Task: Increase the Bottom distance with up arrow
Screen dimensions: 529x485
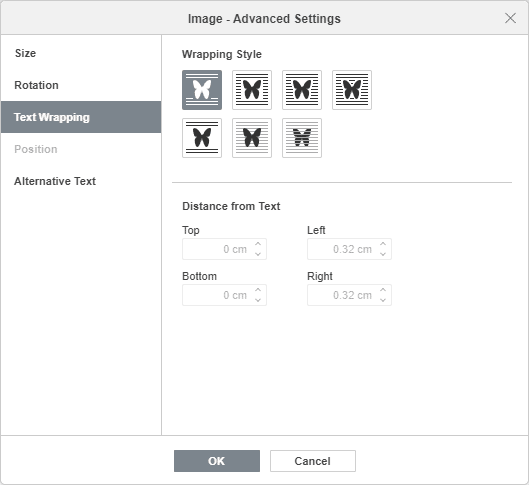Action: point(258,290)
